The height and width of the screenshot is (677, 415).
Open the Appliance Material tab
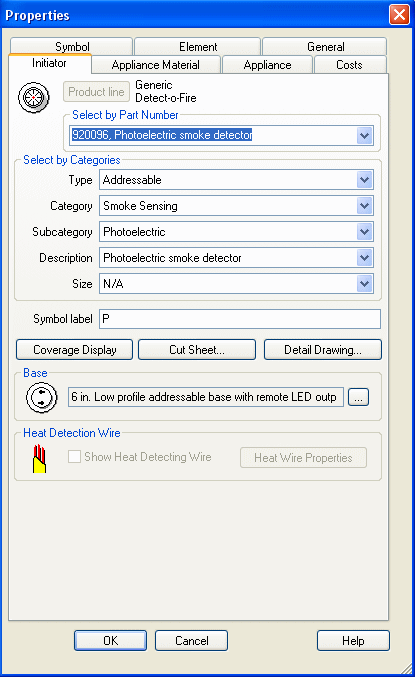(156, 65)
